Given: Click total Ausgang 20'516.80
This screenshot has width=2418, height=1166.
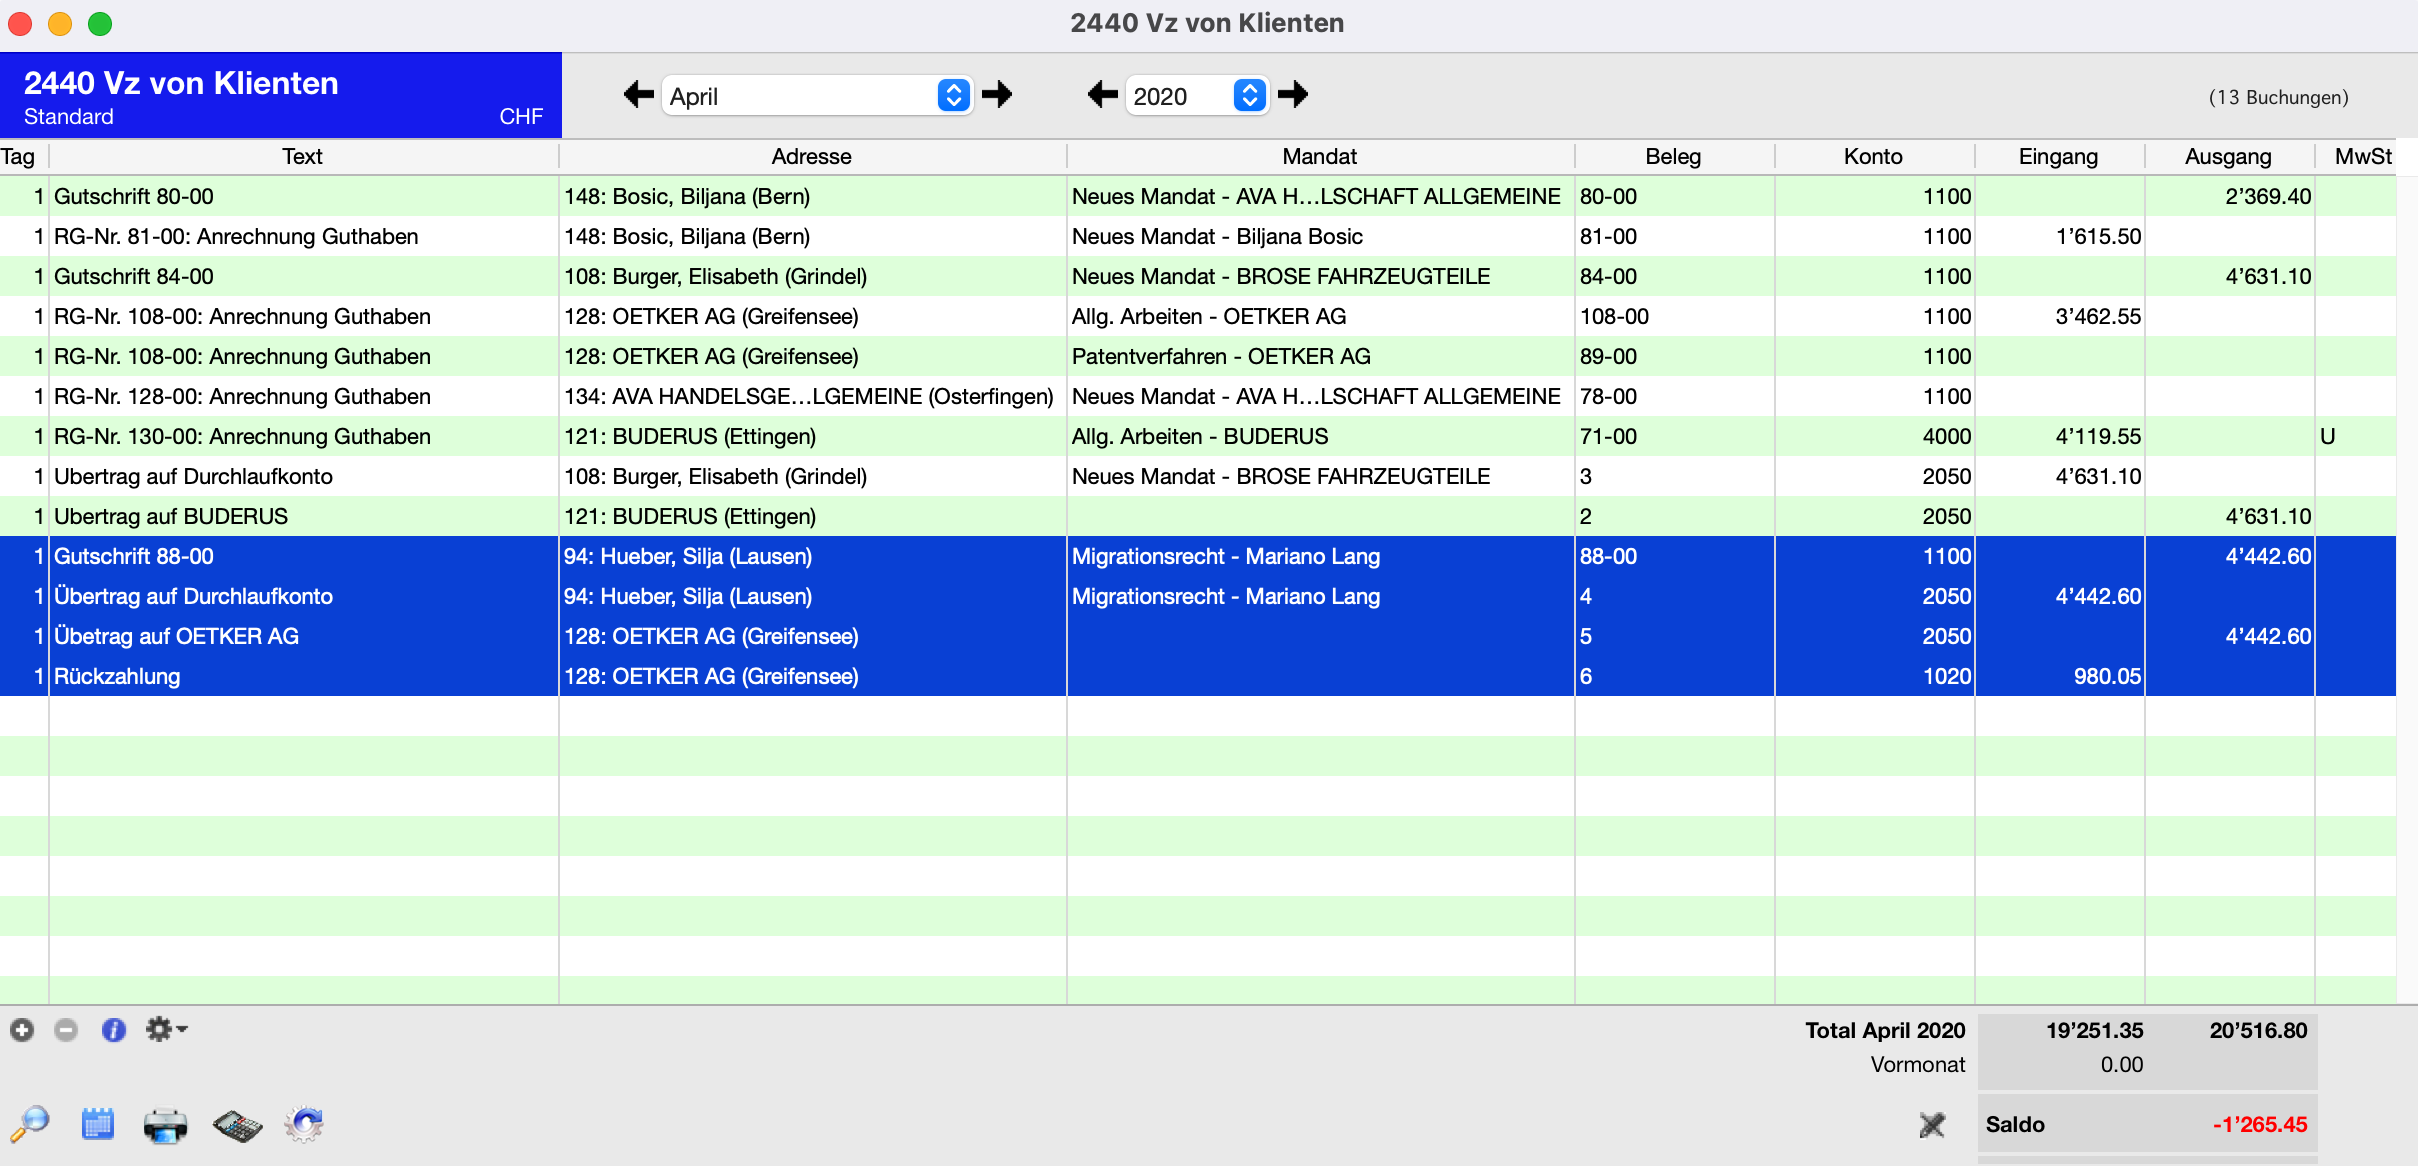Looking at the screenshot, I should 2258,1030.
